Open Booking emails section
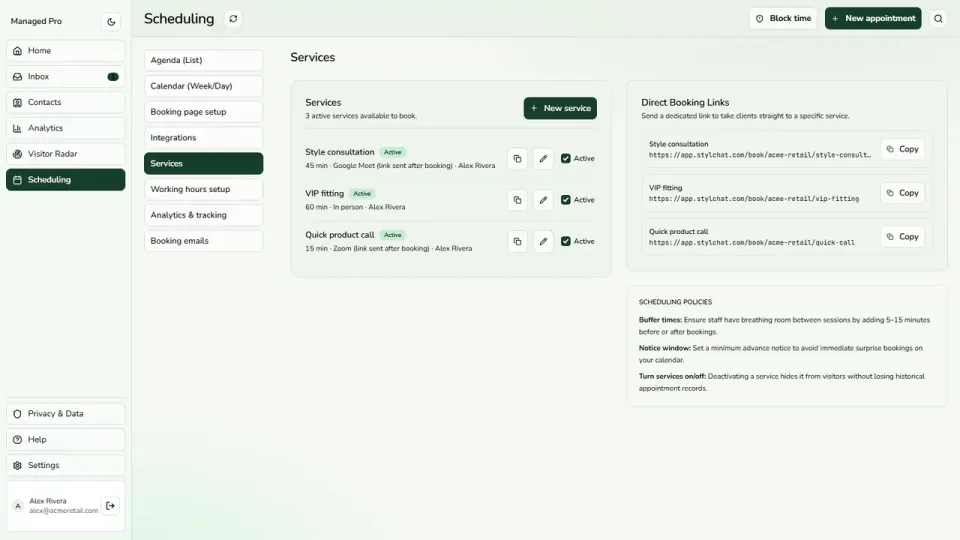The image size is (960, 540). click(x=203, y=241)
